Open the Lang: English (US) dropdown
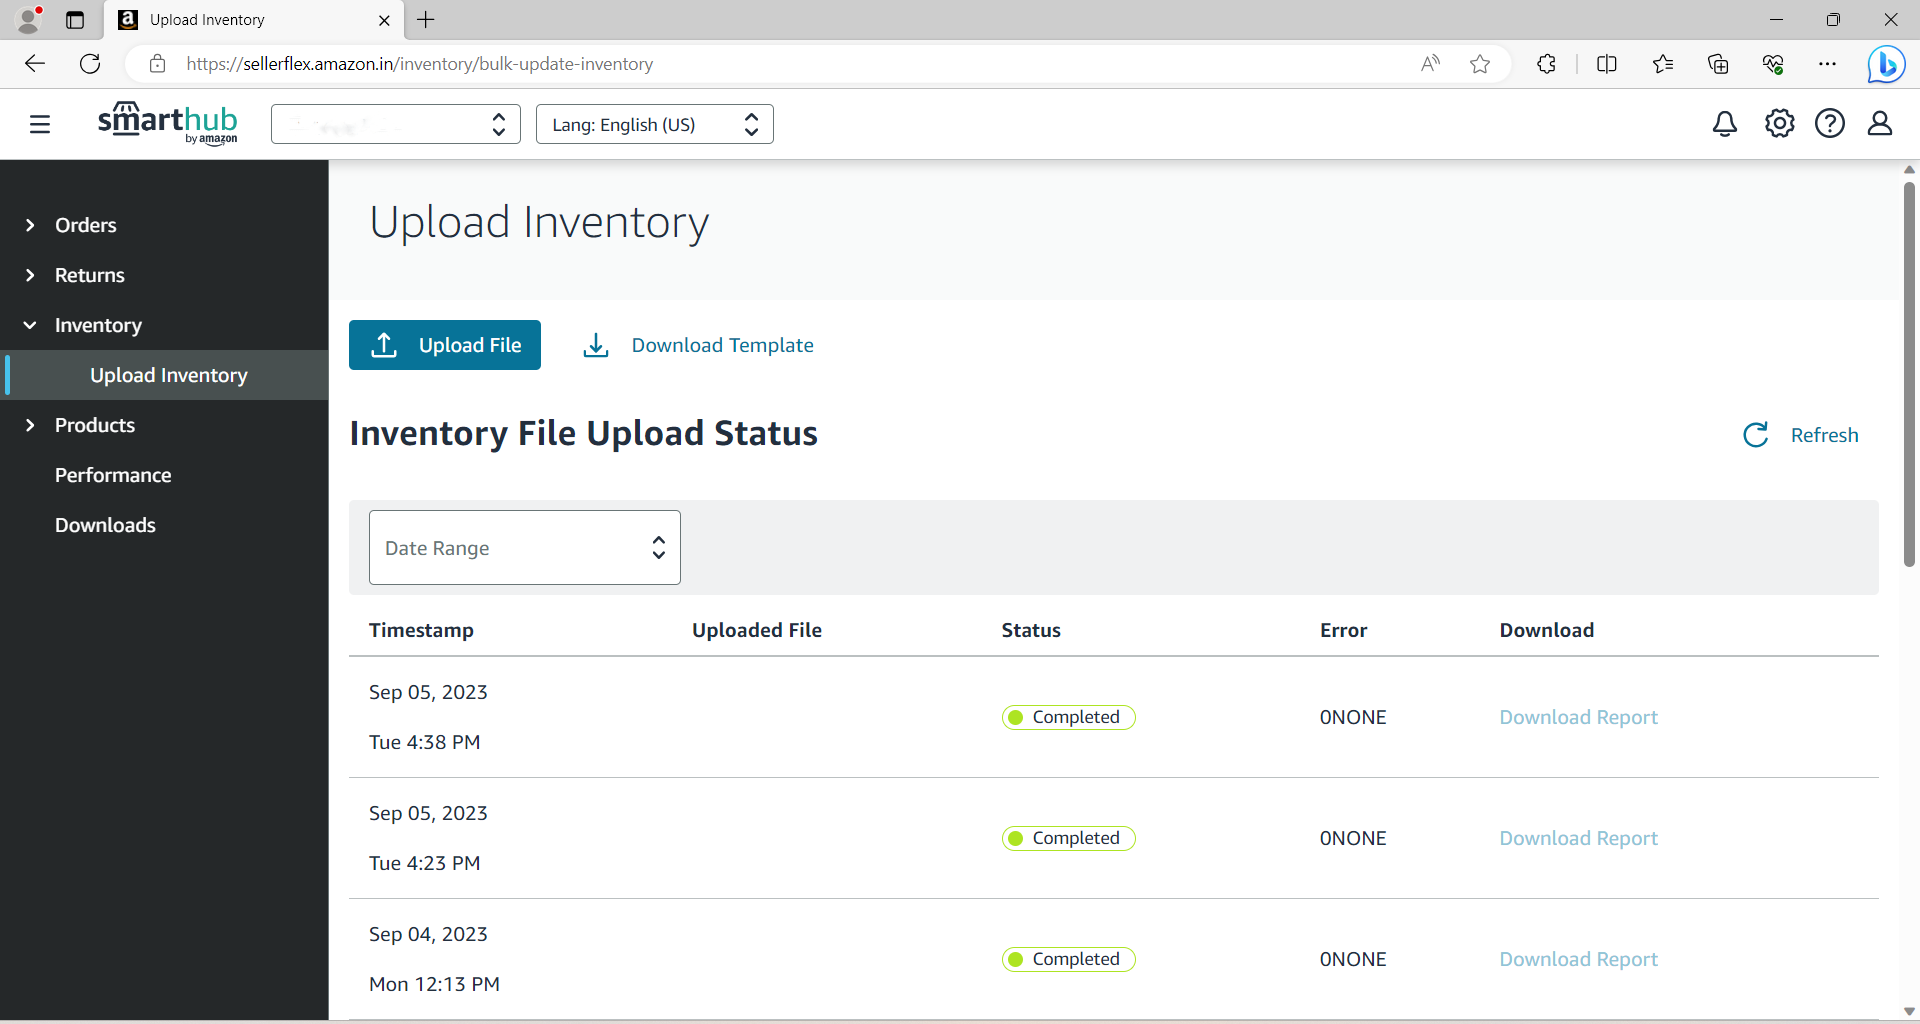Image resolution: width=1920 pixels, height=1024 pixels. click(x=655, y=124)
